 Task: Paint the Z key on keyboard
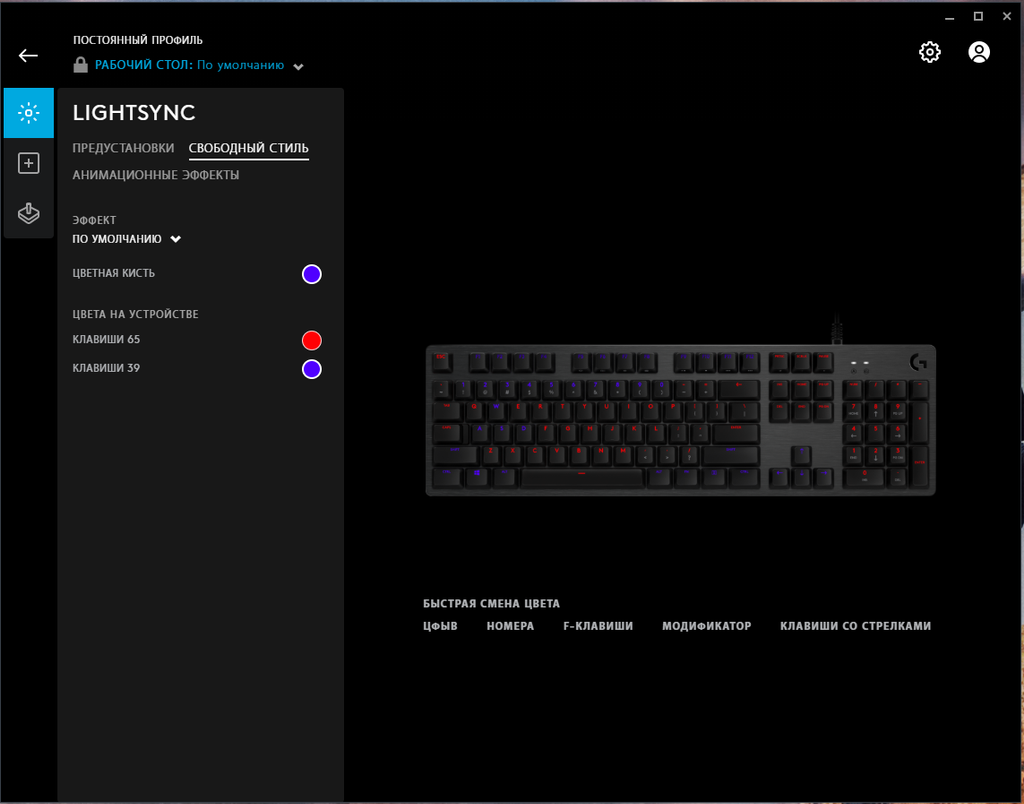click(x=492, y=457)
